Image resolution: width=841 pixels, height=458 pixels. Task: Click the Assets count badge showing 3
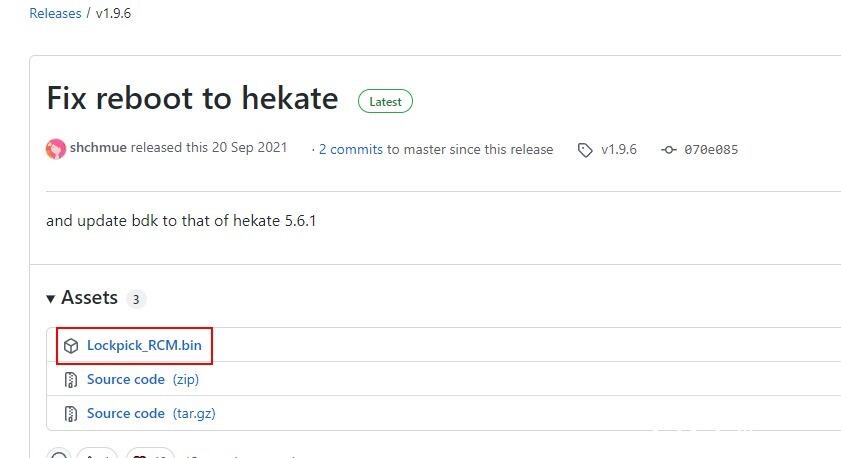[136, 299]
